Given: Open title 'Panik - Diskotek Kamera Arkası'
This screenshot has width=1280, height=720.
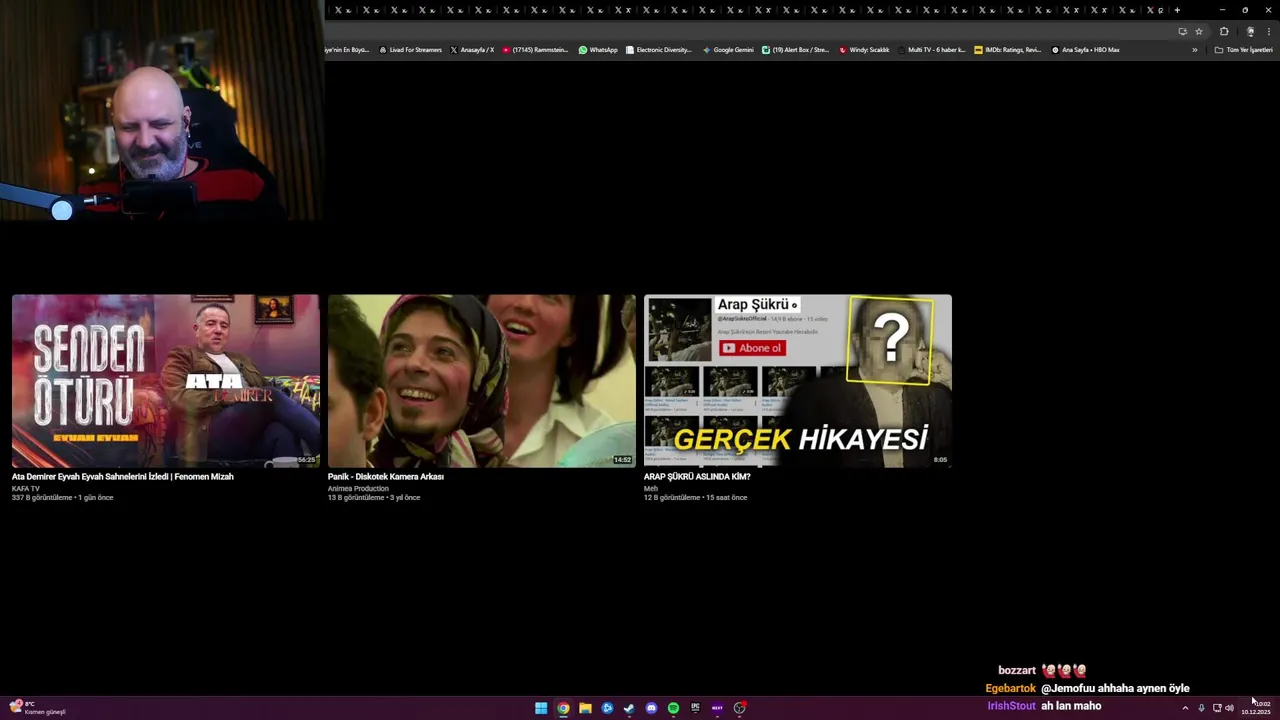Looking at the screenshot, I should click(386, 477).
